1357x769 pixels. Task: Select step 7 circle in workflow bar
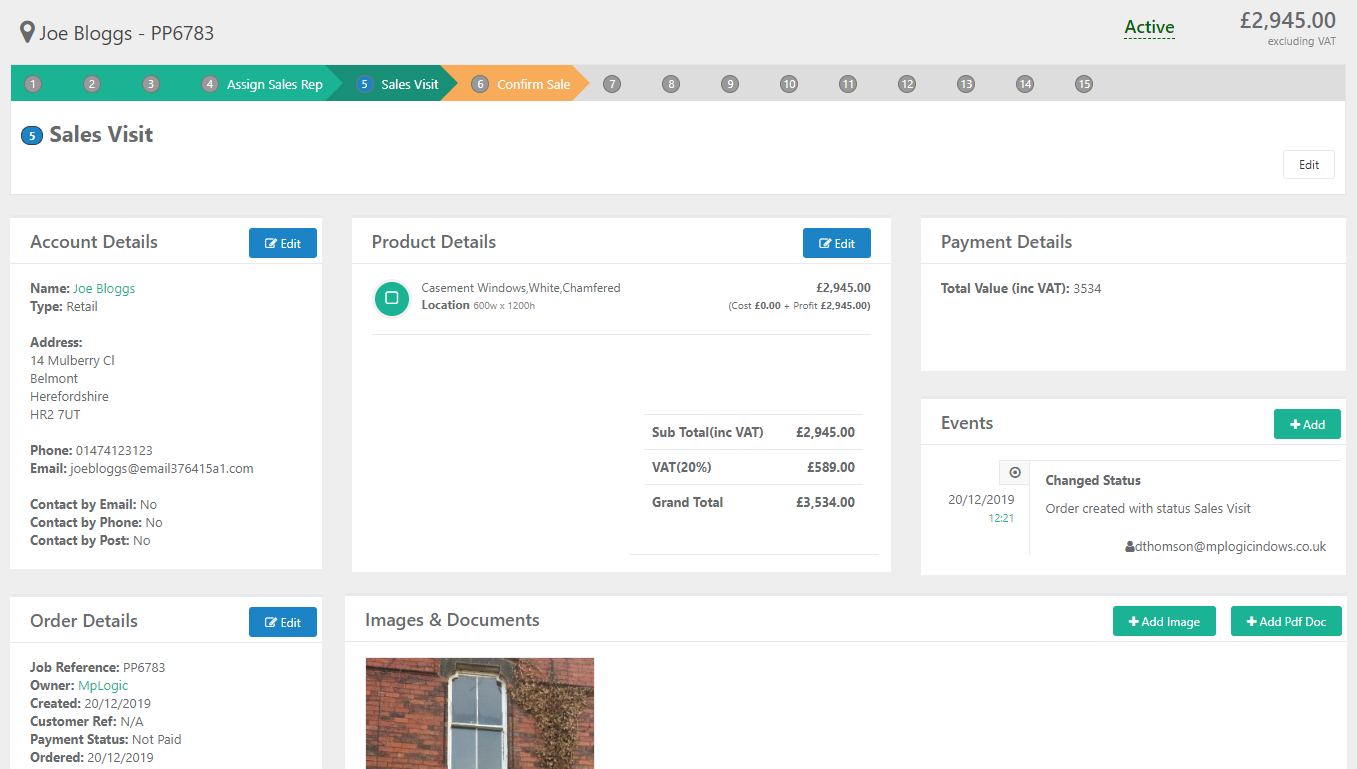[x=612, y=84]
